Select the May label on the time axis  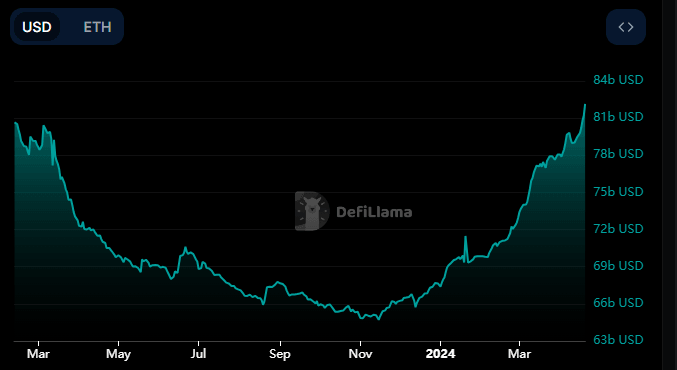click(118, 354)
